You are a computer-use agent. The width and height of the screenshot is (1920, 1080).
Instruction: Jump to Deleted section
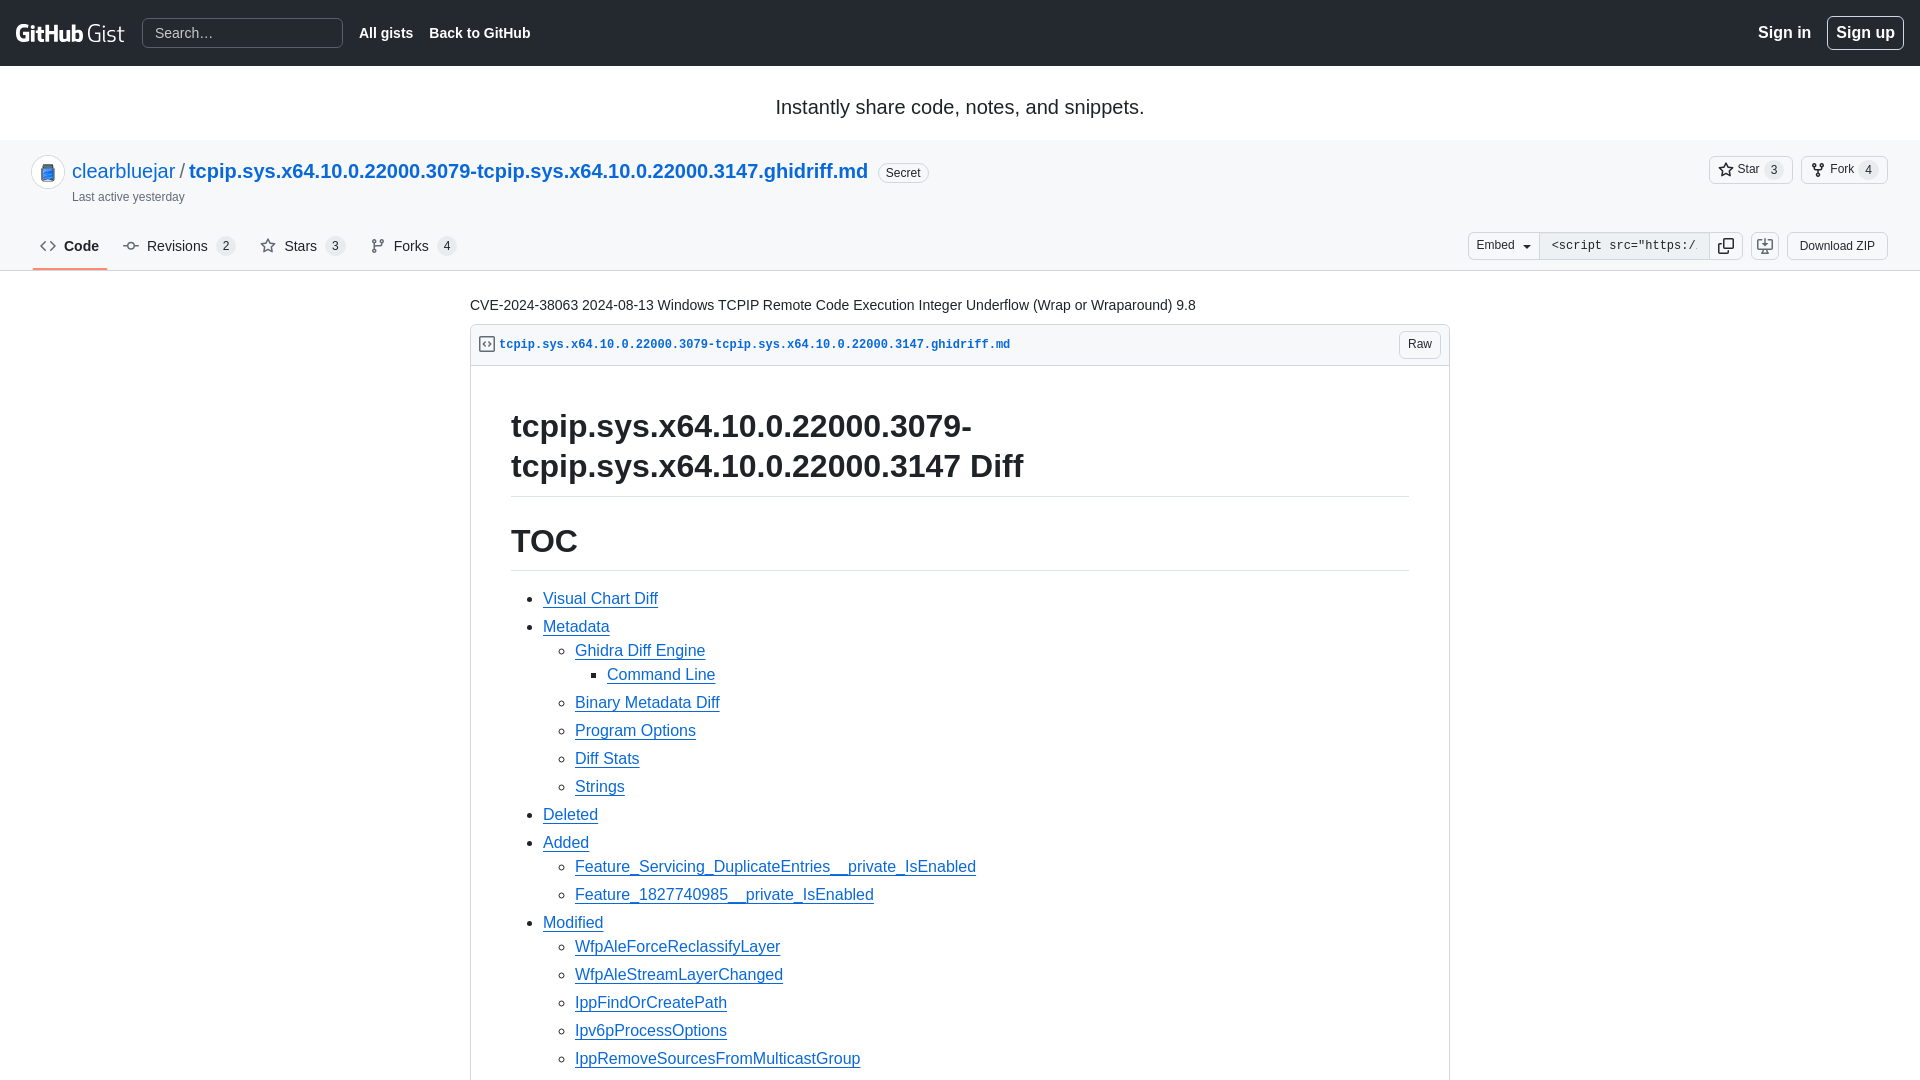click(x=570, y=814)
